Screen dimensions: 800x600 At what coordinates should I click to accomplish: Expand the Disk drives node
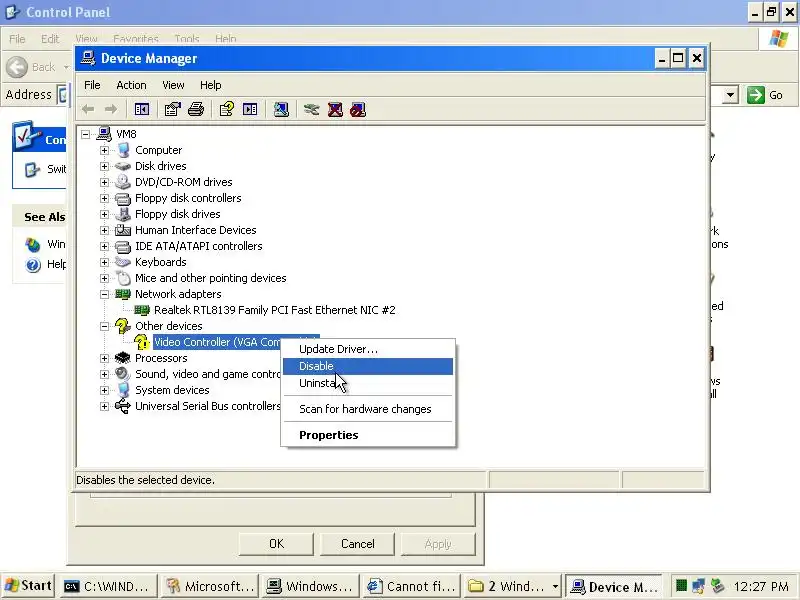point(104,166)
